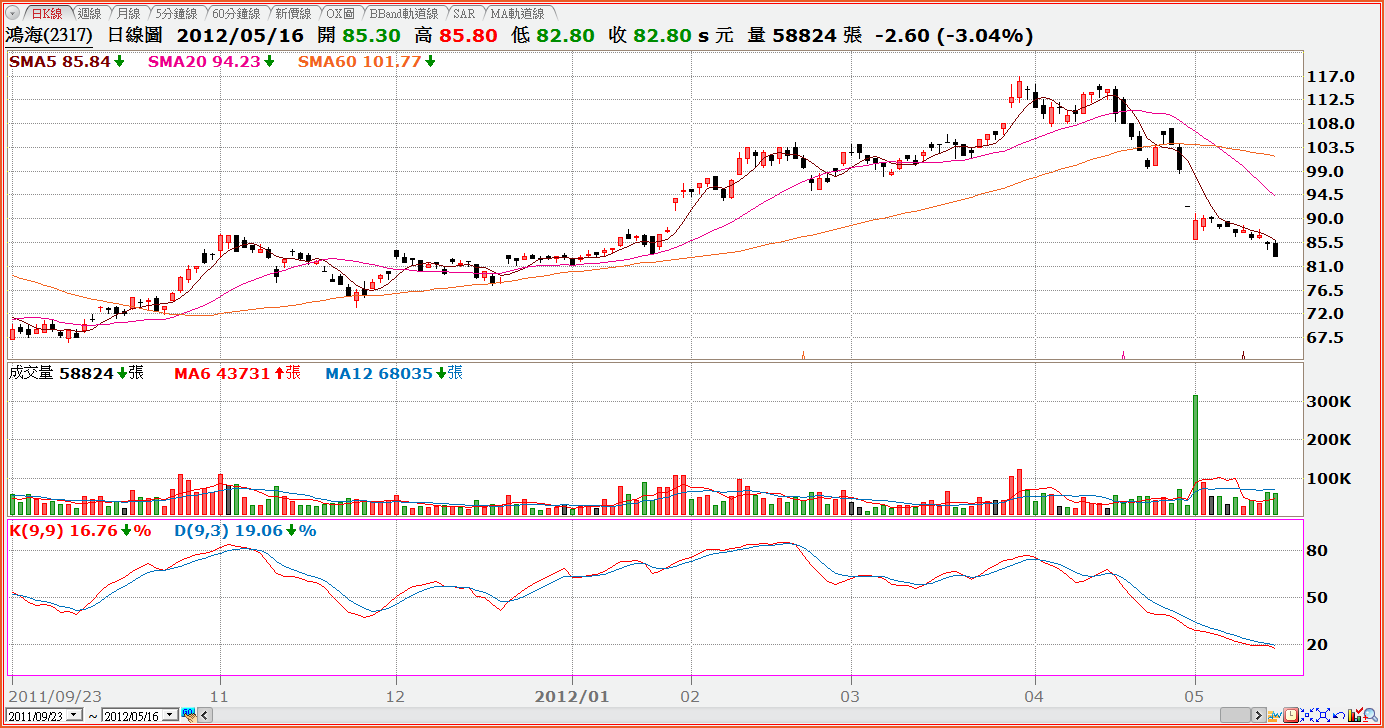Click the blue undo arrow icon
The height and width of the screenshot is (728, 1385).
click(1340, 715)
